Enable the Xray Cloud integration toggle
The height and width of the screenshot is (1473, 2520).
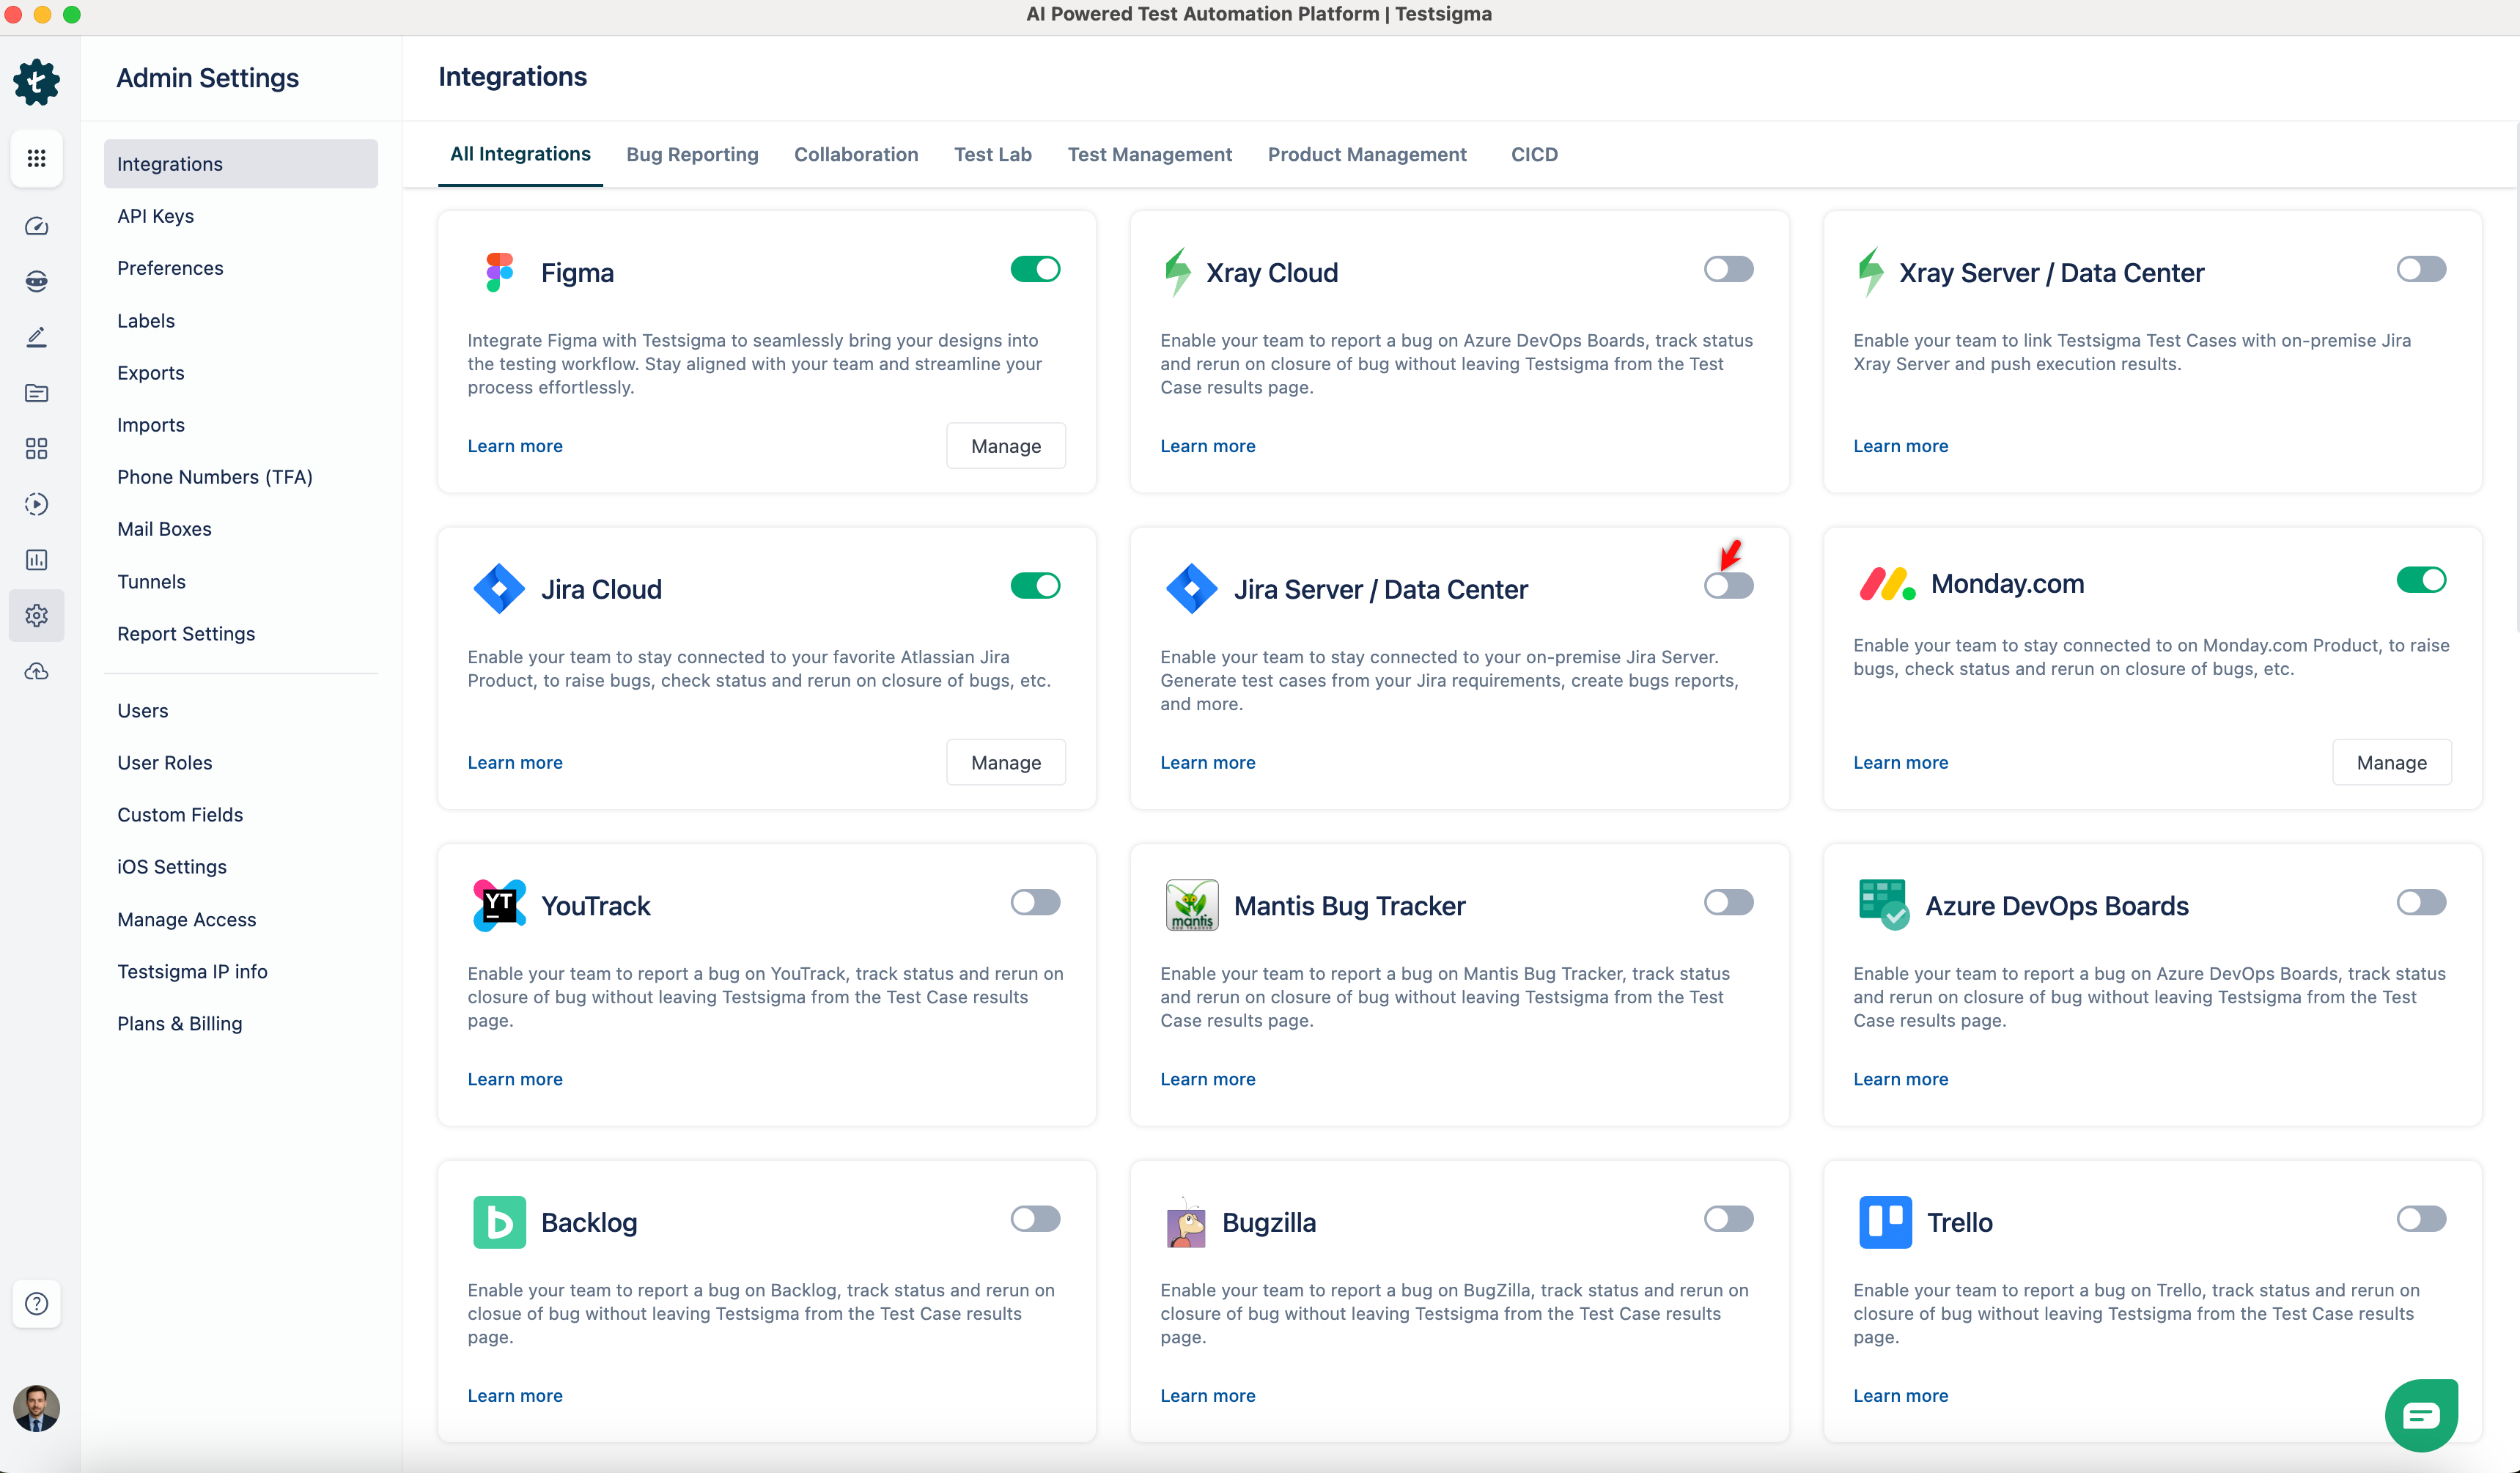click(1728, 269)
